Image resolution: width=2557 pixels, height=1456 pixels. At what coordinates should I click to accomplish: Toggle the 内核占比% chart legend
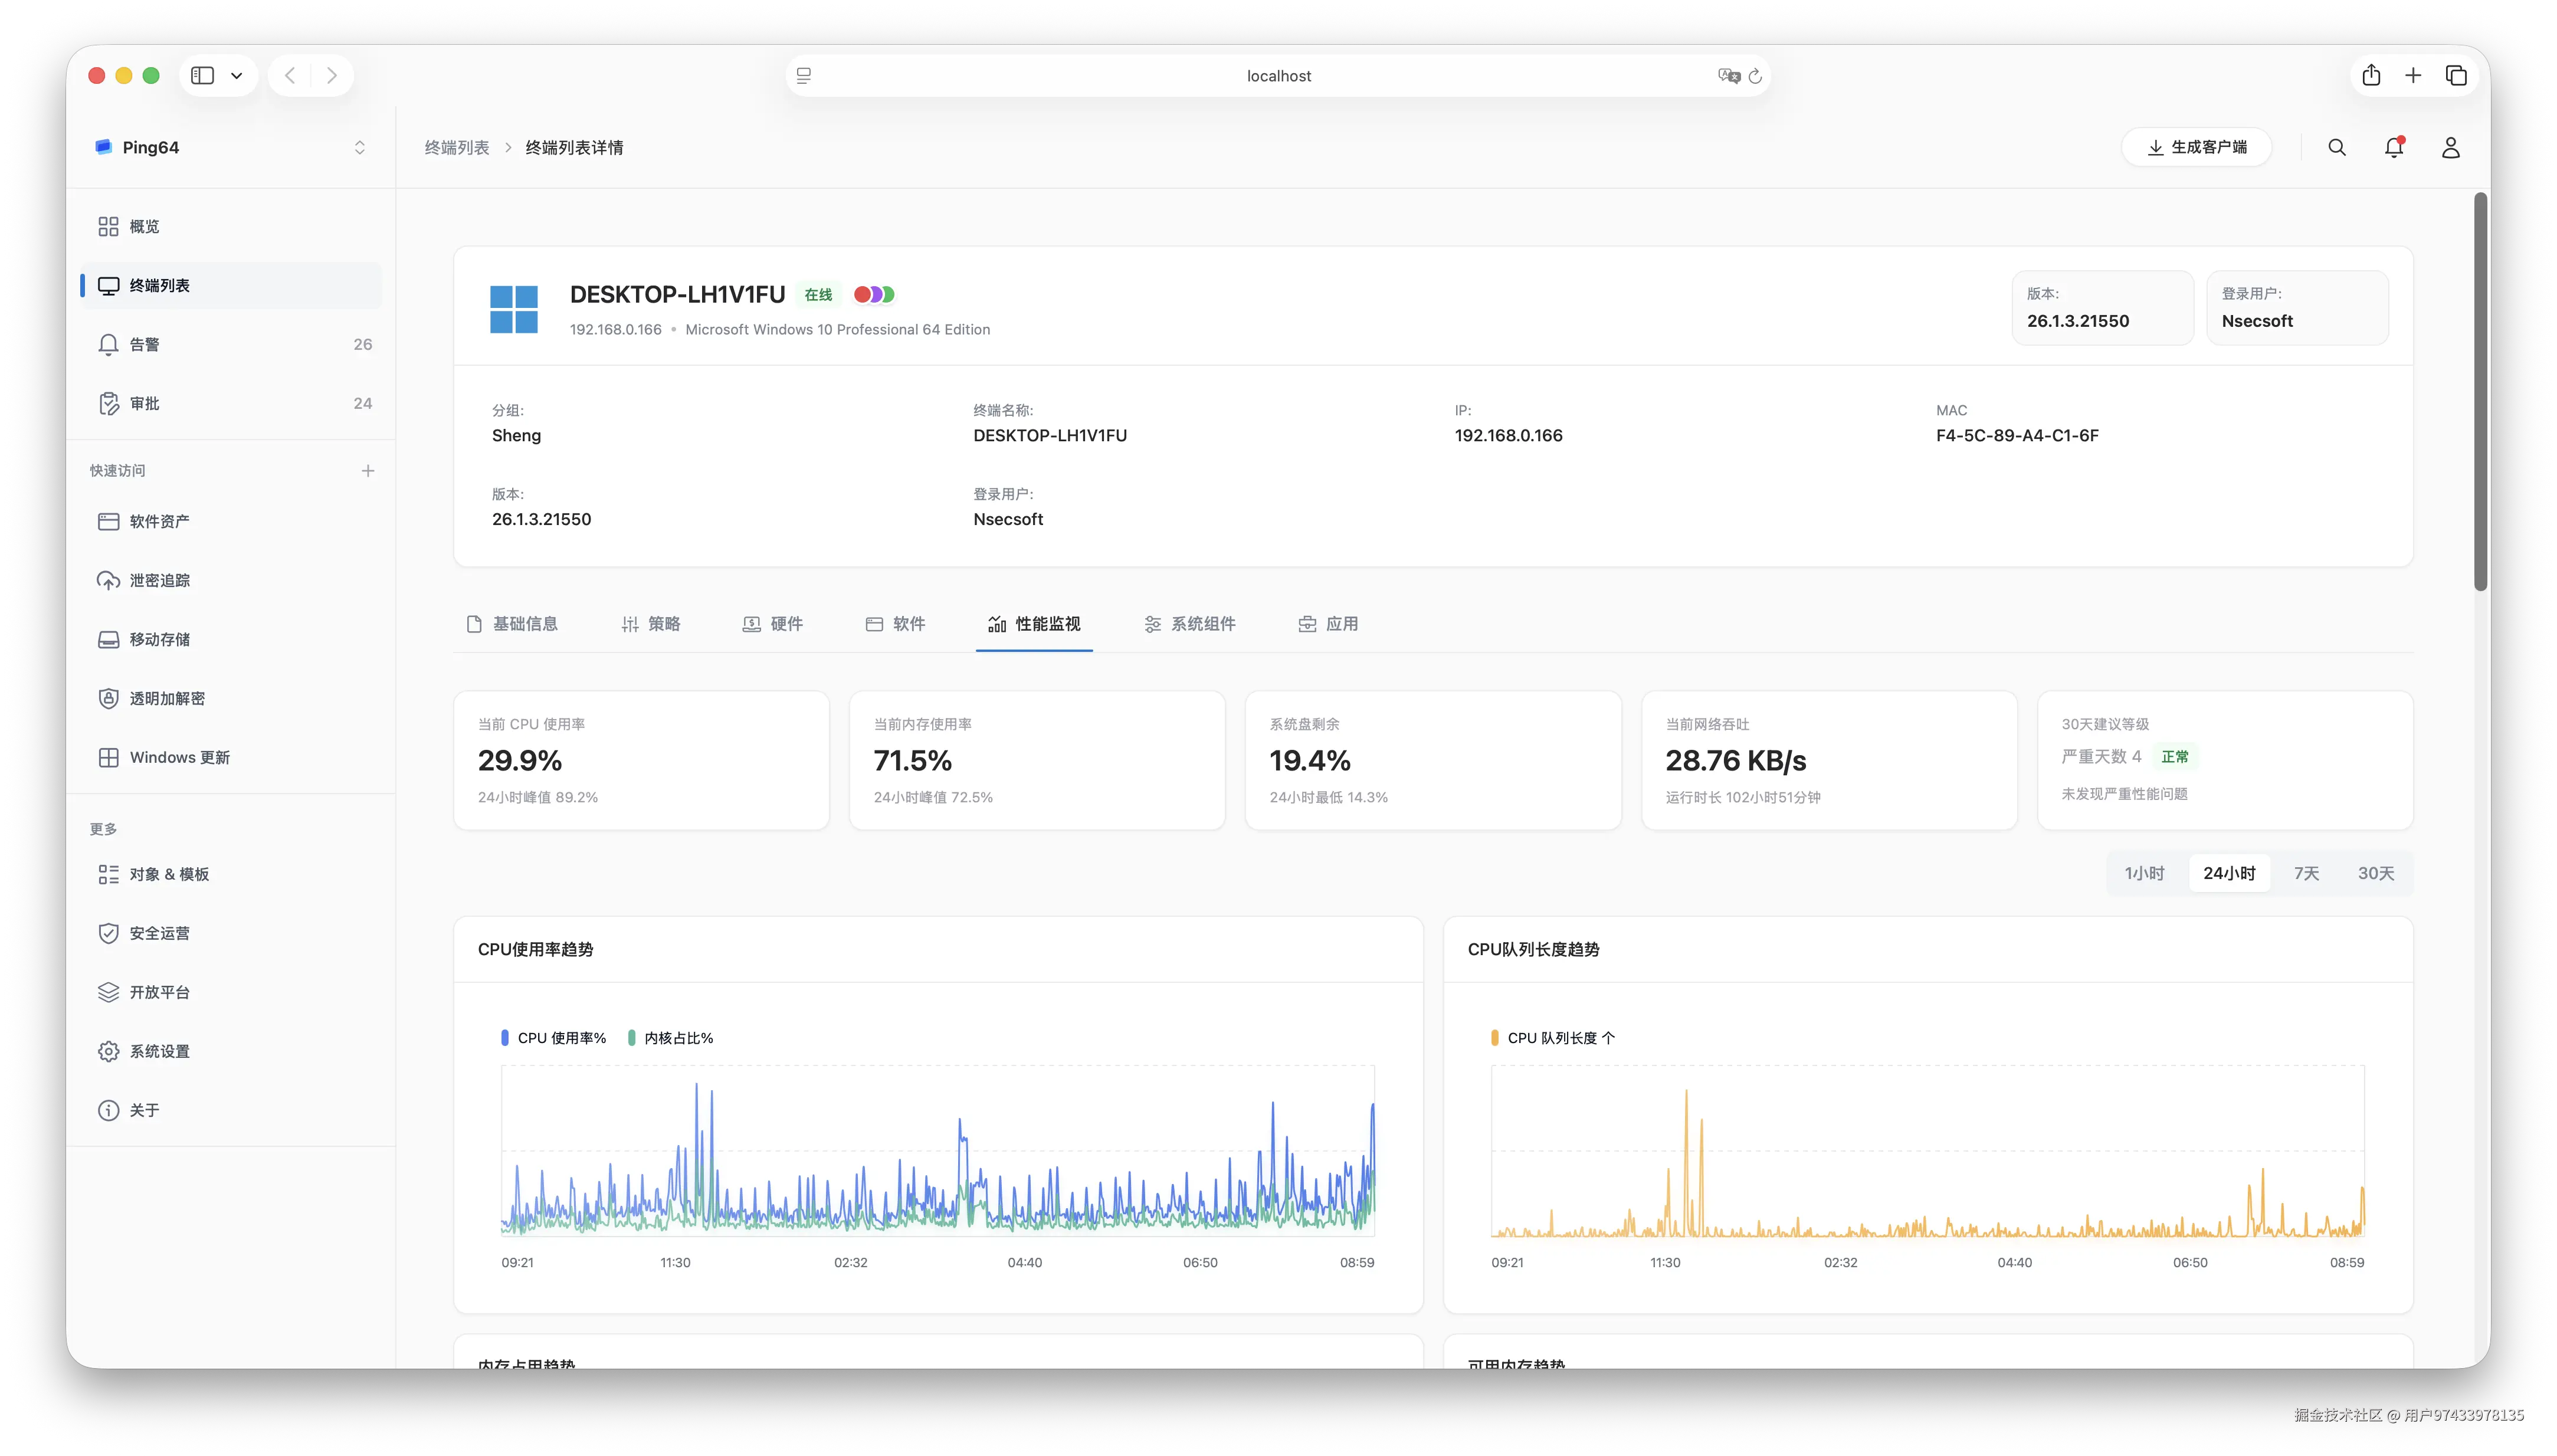point(671,1037)
